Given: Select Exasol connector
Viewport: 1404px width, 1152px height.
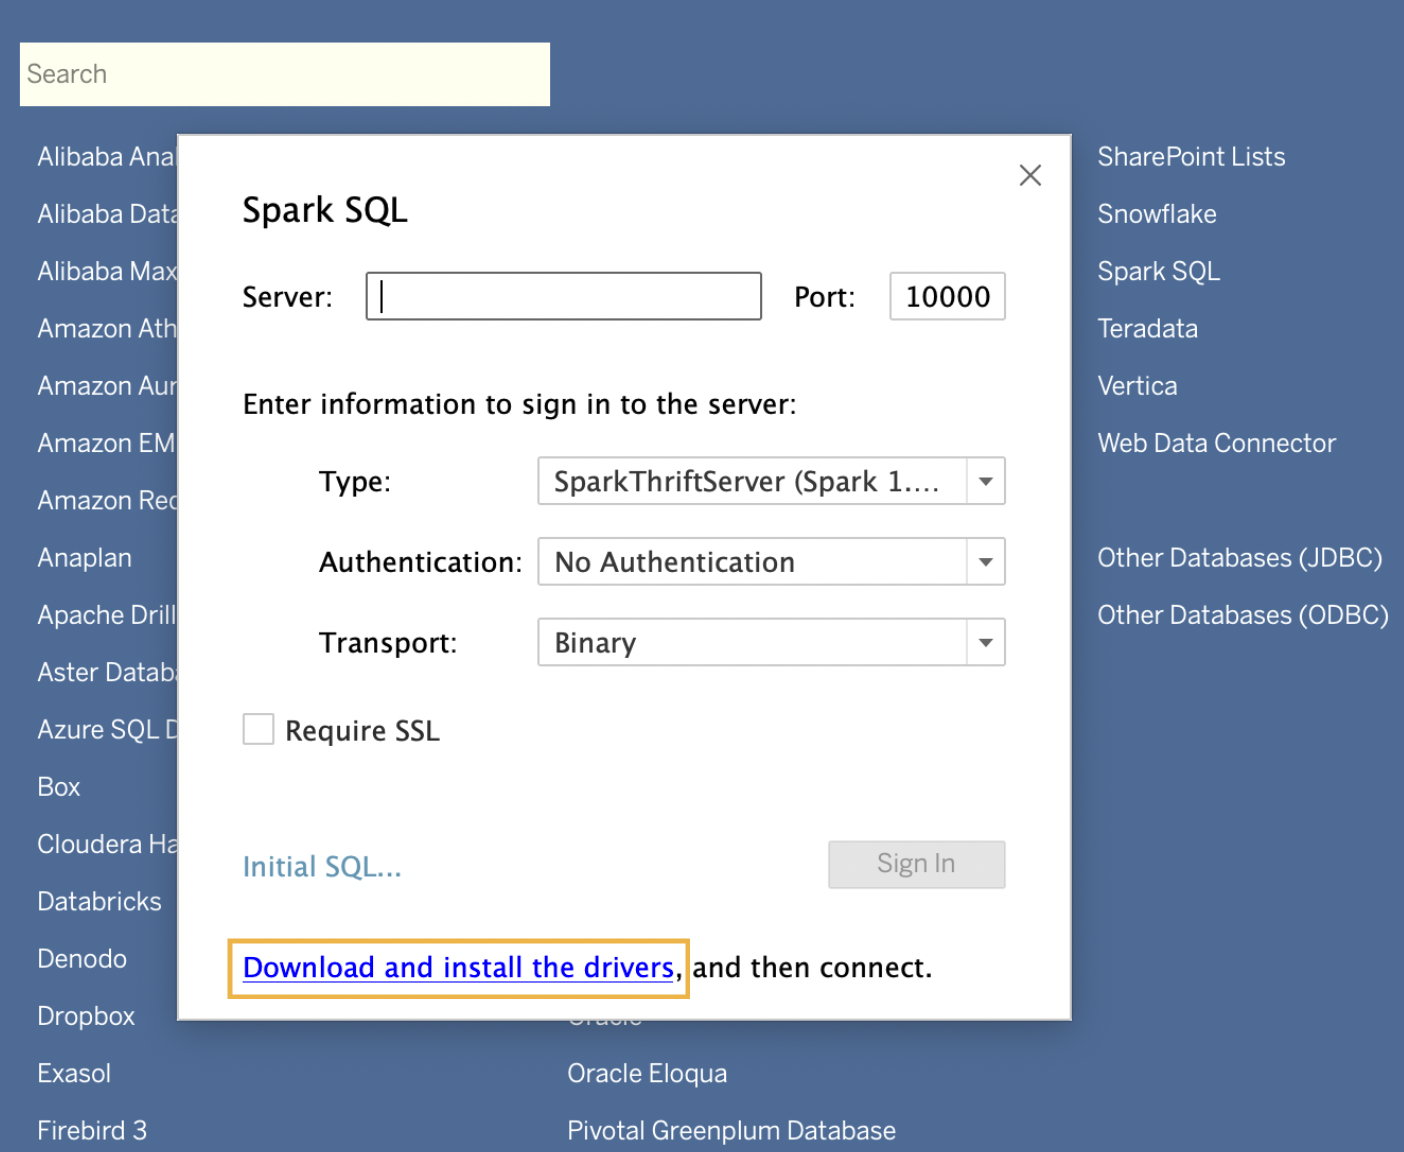Looking at the screenshot, I should [x=74, y=1073].
